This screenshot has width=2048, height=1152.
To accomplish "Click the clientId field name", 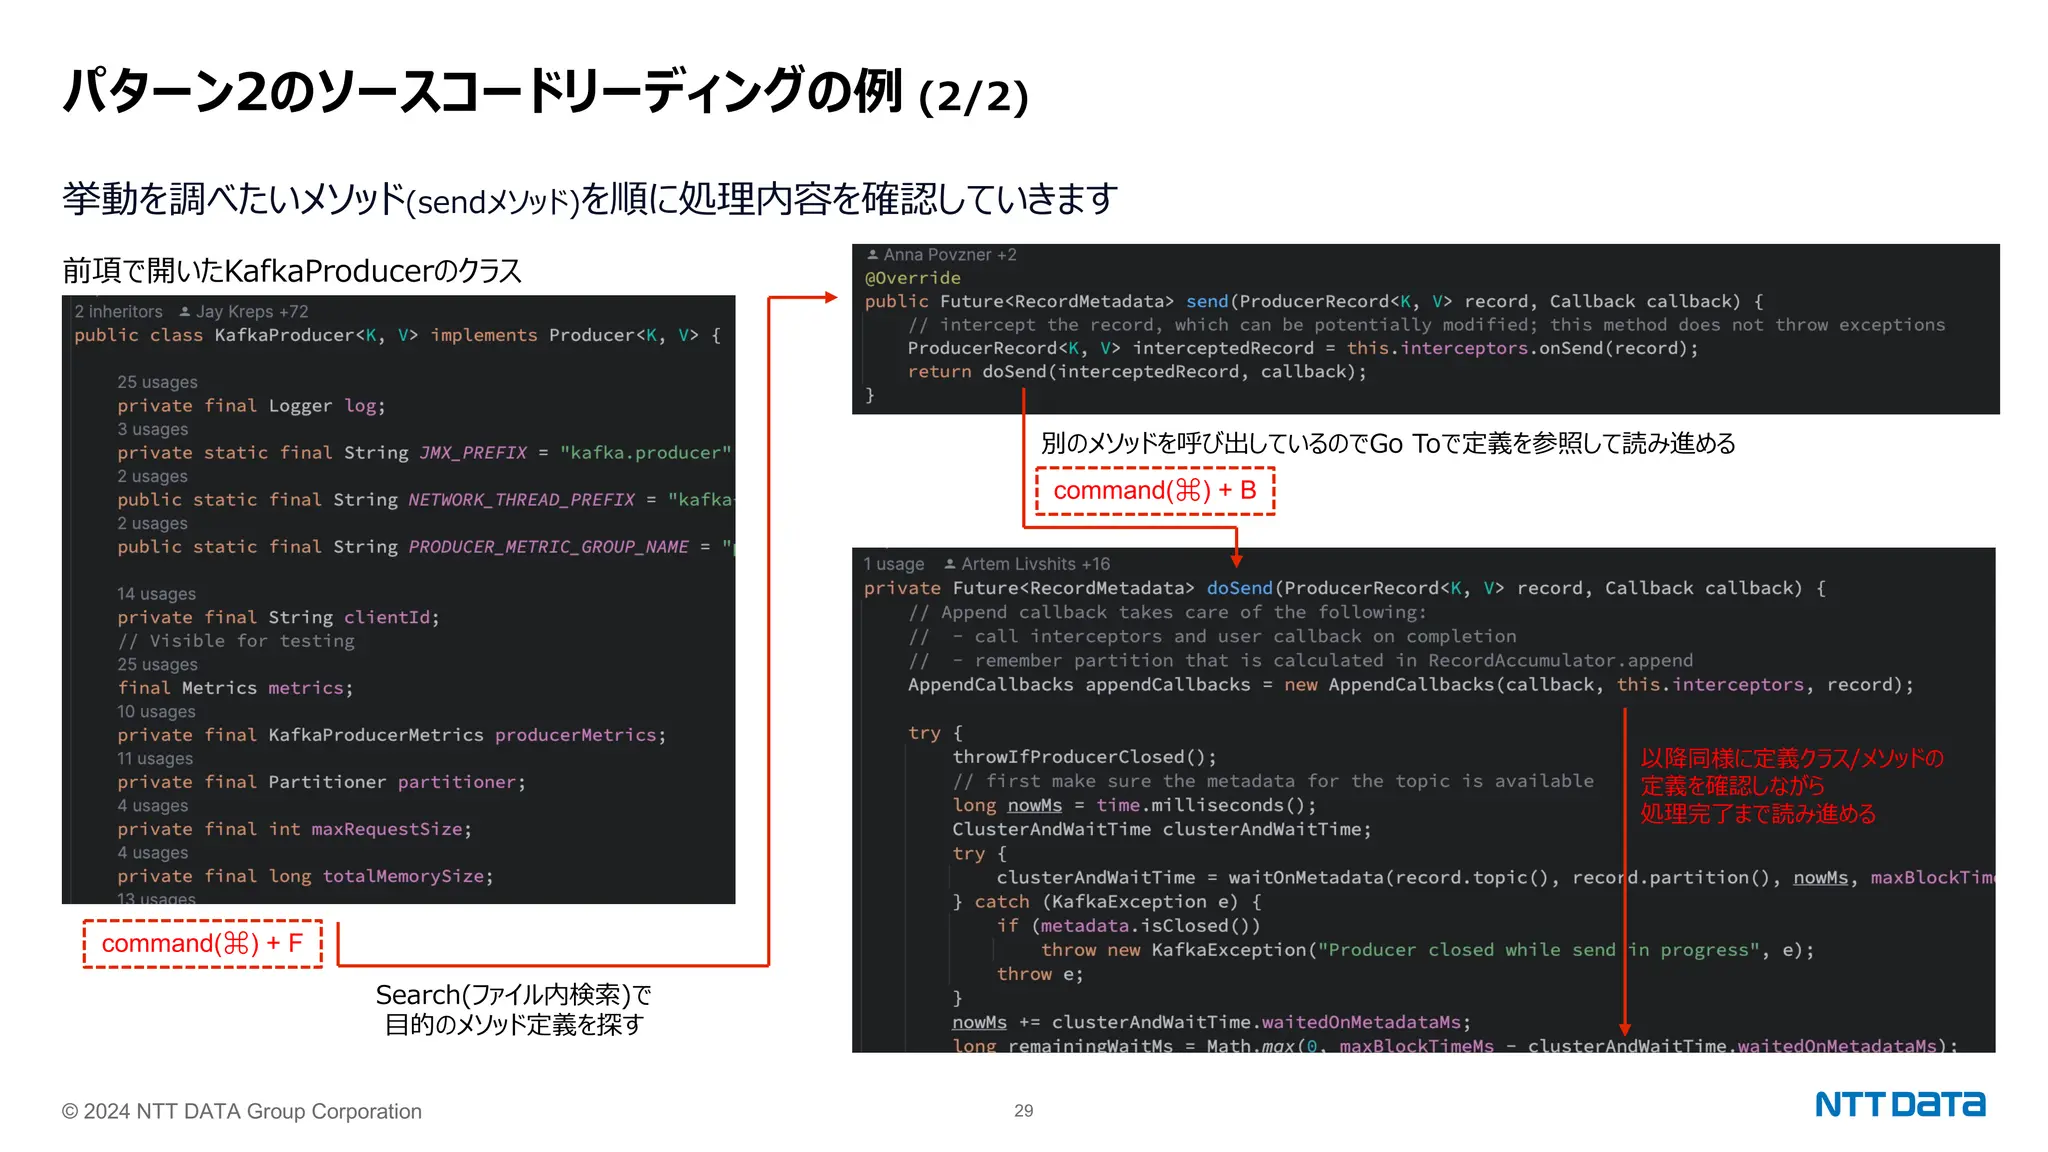I will click(x=388, y=618).
